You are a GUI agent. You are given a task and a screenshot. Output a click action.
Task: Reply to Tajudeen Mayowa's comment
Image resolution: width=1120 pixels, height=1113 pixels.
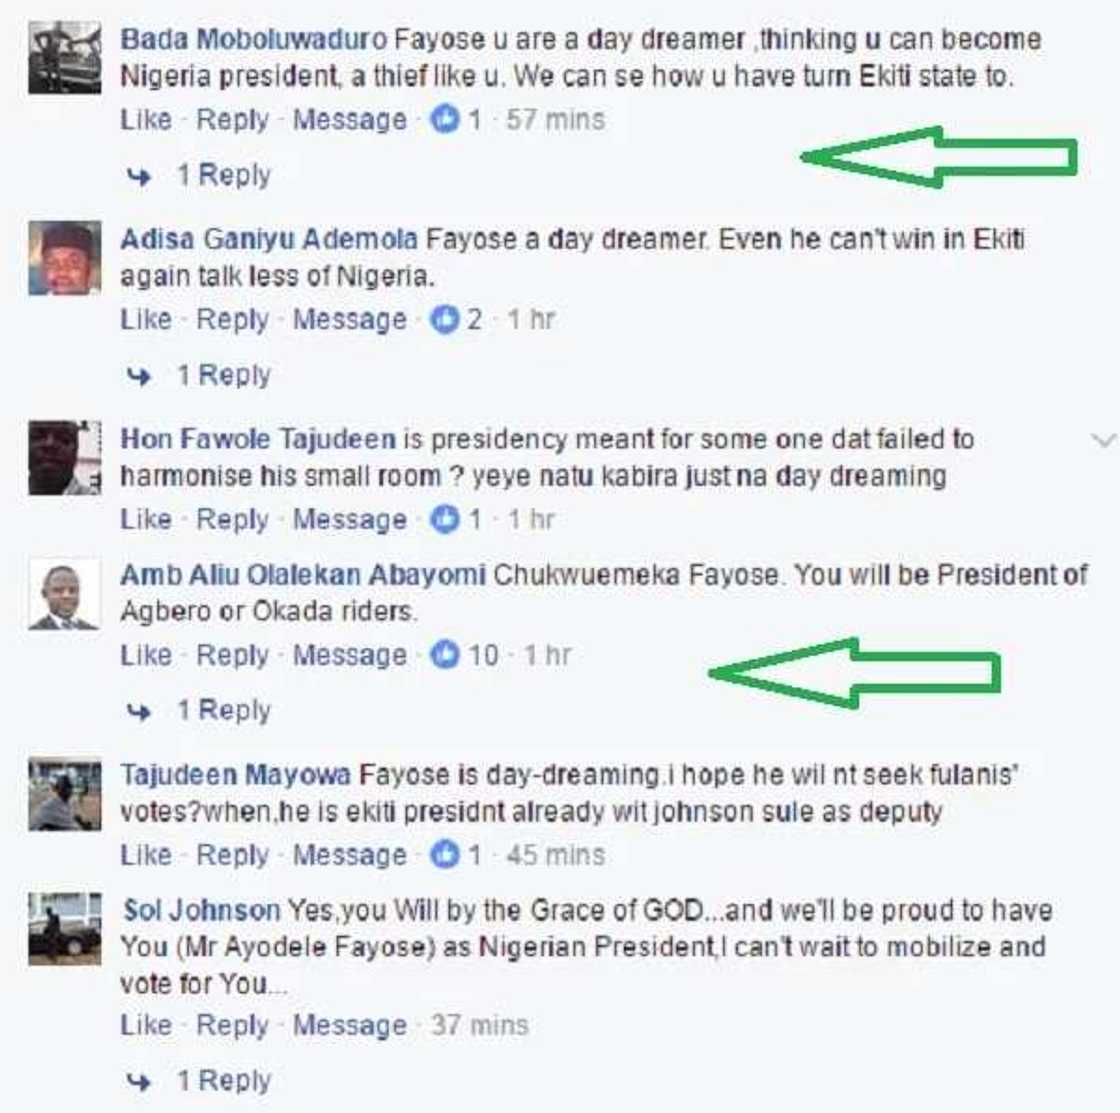point(232,855)
